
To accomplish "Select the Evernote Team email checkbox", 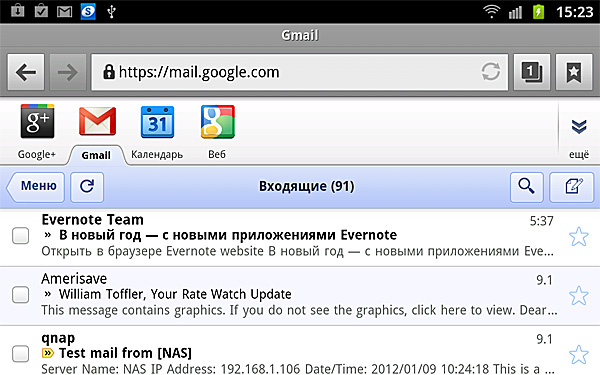I will click(x=20, y=235).
